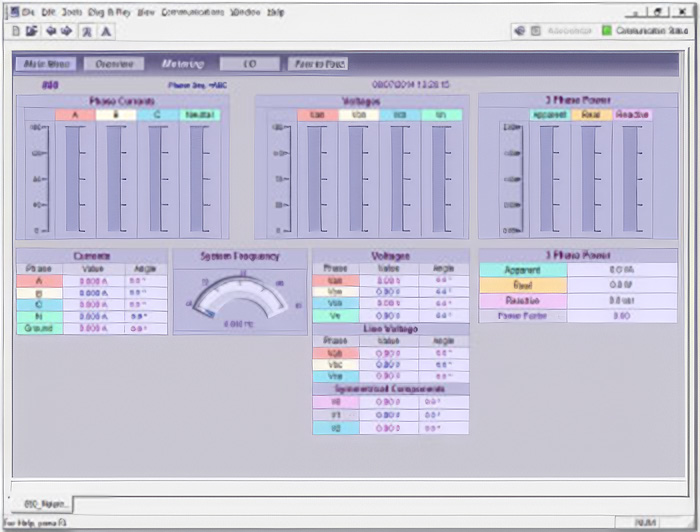
Task: Open the File menu
Action: [x=28, y=12]
